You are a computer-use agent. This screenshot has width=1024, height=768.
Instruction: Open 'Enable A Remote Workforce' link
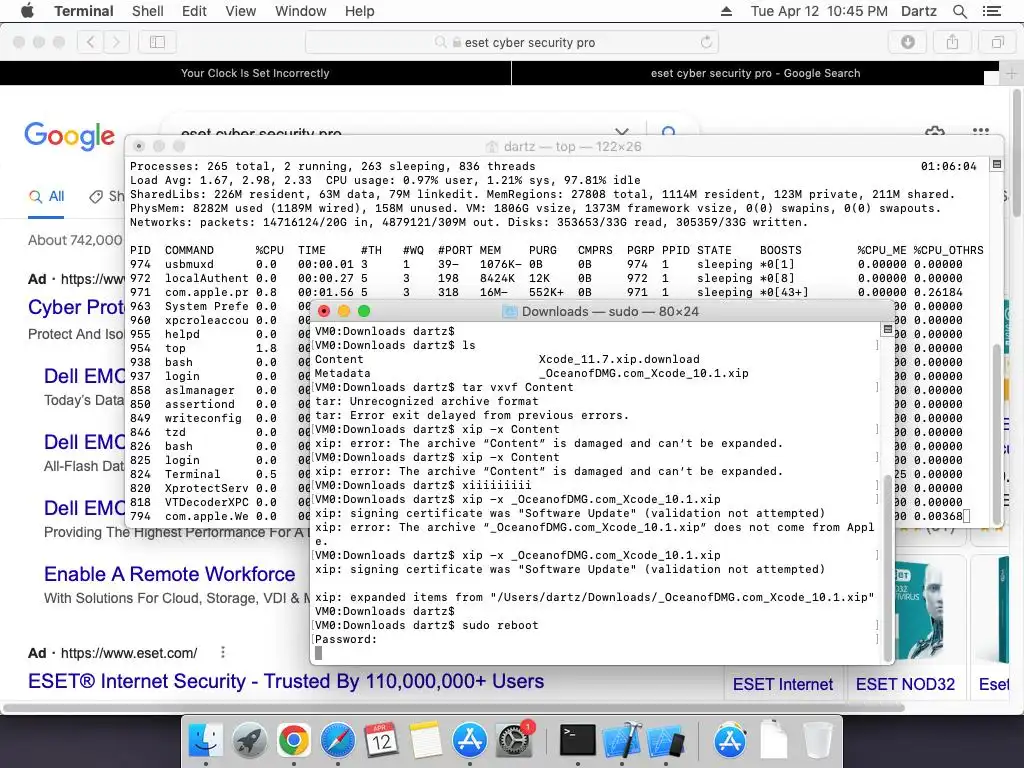click(169, 574)
